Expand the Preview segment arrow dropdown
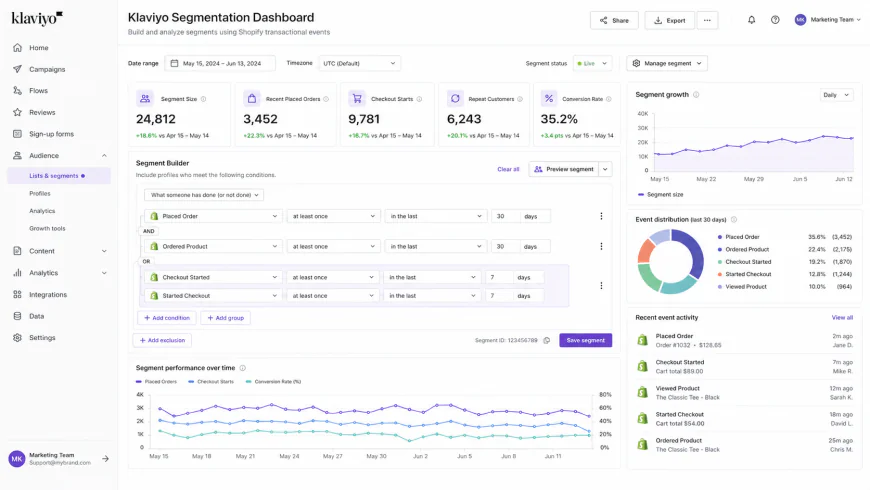This screenshot has width=870, height=490. coord(605,169)
